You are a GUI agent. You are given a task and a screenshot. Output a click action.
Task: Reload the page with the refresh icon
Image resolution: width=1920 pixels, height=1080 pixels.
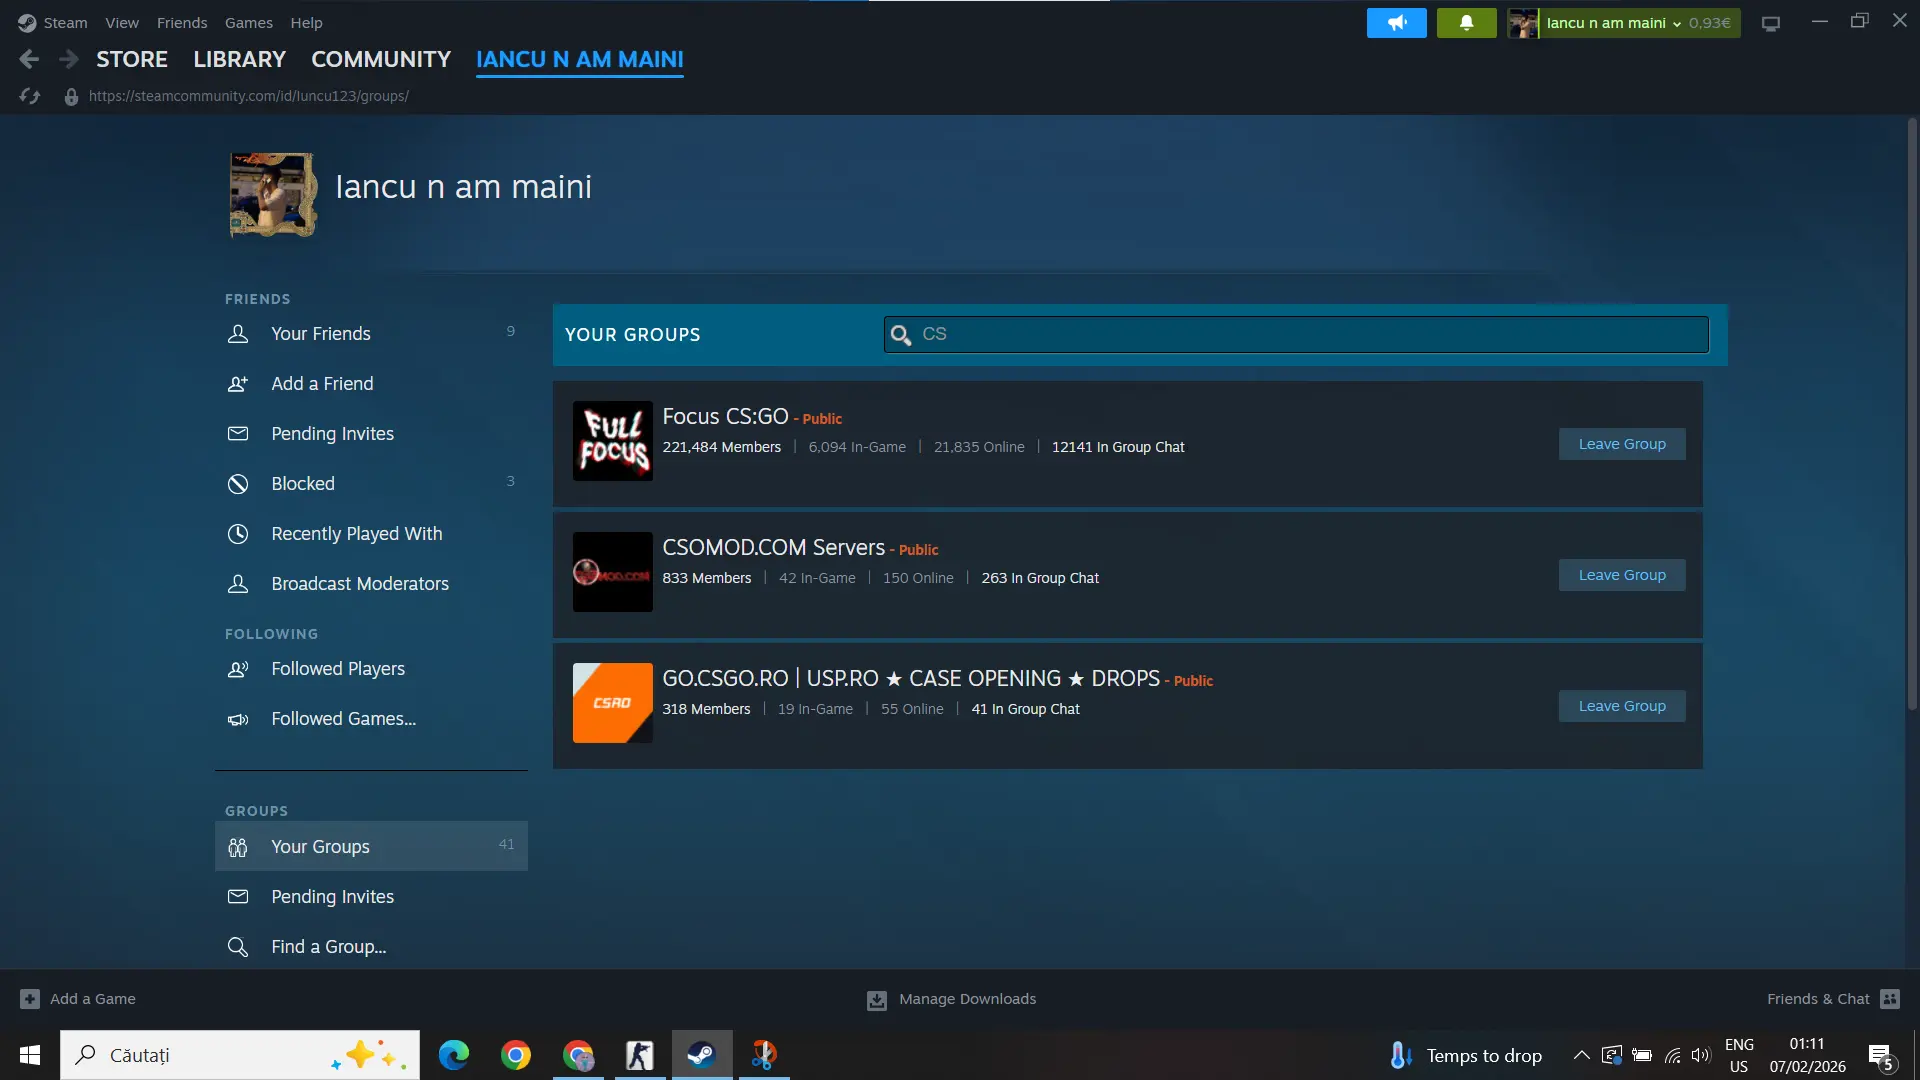click(x=30, y=96)
